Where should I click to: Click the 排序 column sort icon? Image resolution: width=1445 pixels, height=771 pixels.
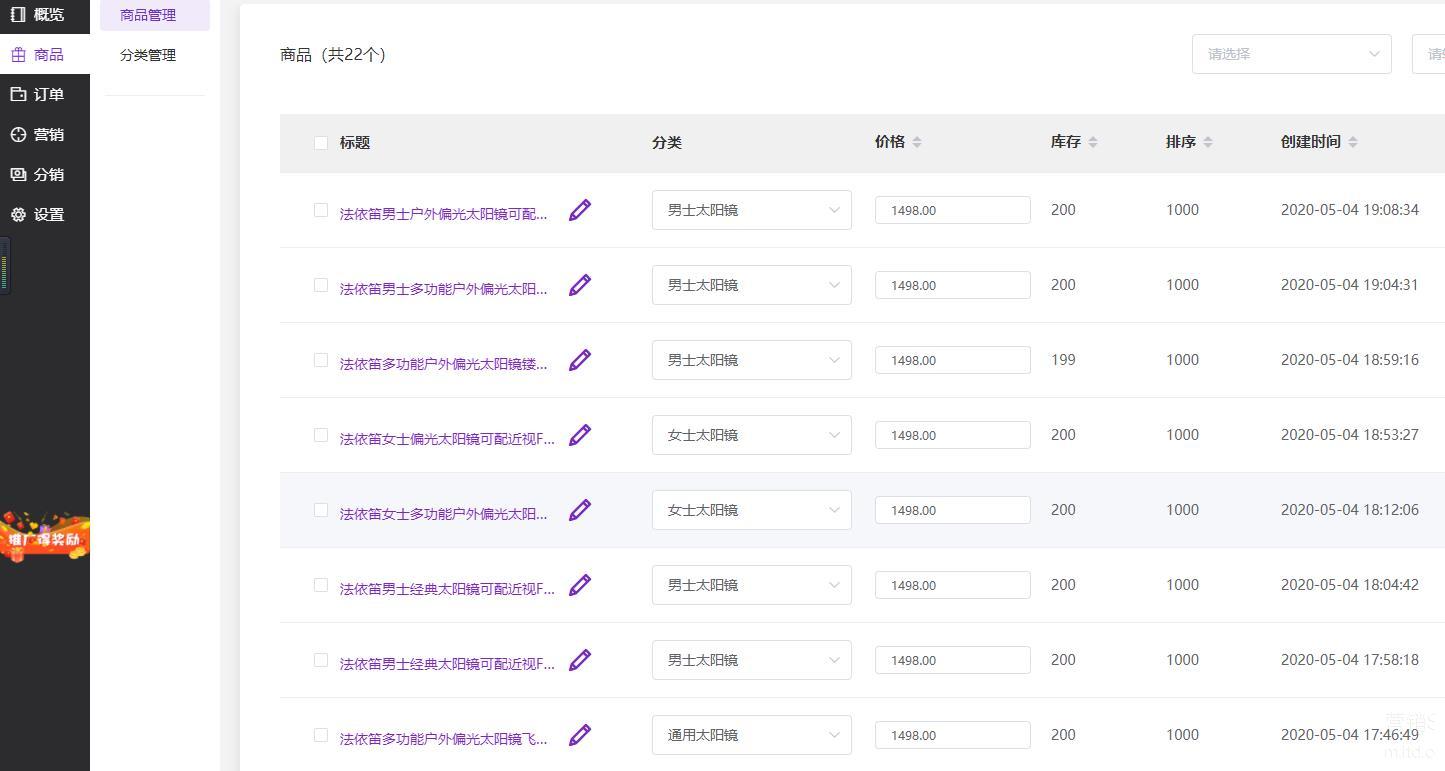(x=1208, y=142)
